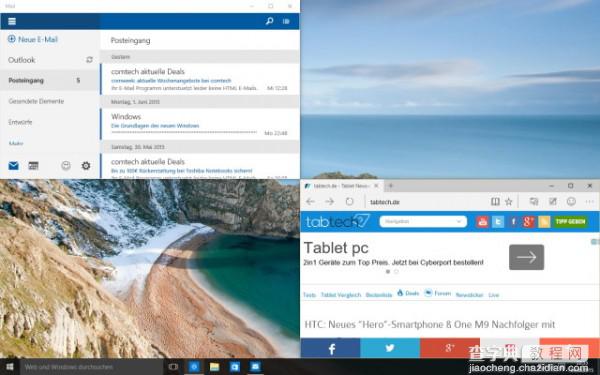Open the hamburger menu in Mail
This screenshot has height=375, width=600.
pyautogui.click(x=12, y=21)
